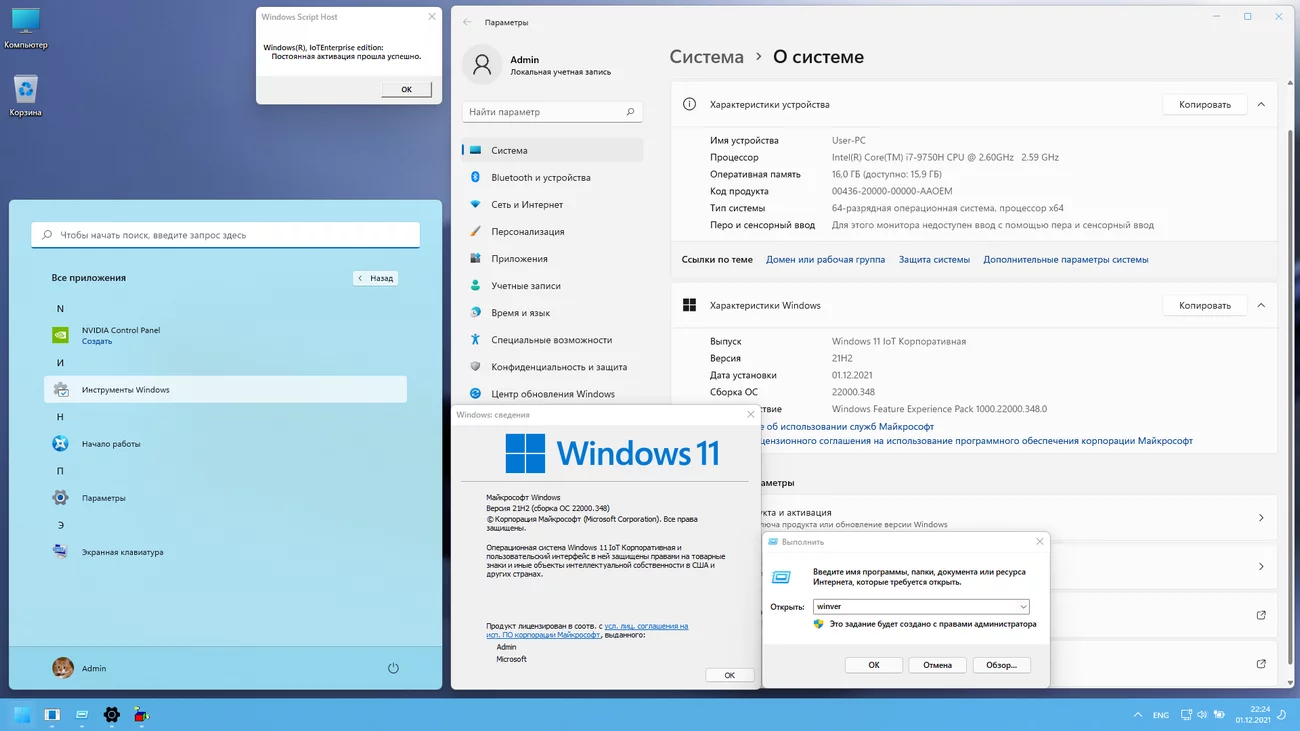Expand the system tray hidden icons chevron

click(x=1138, y=715)
